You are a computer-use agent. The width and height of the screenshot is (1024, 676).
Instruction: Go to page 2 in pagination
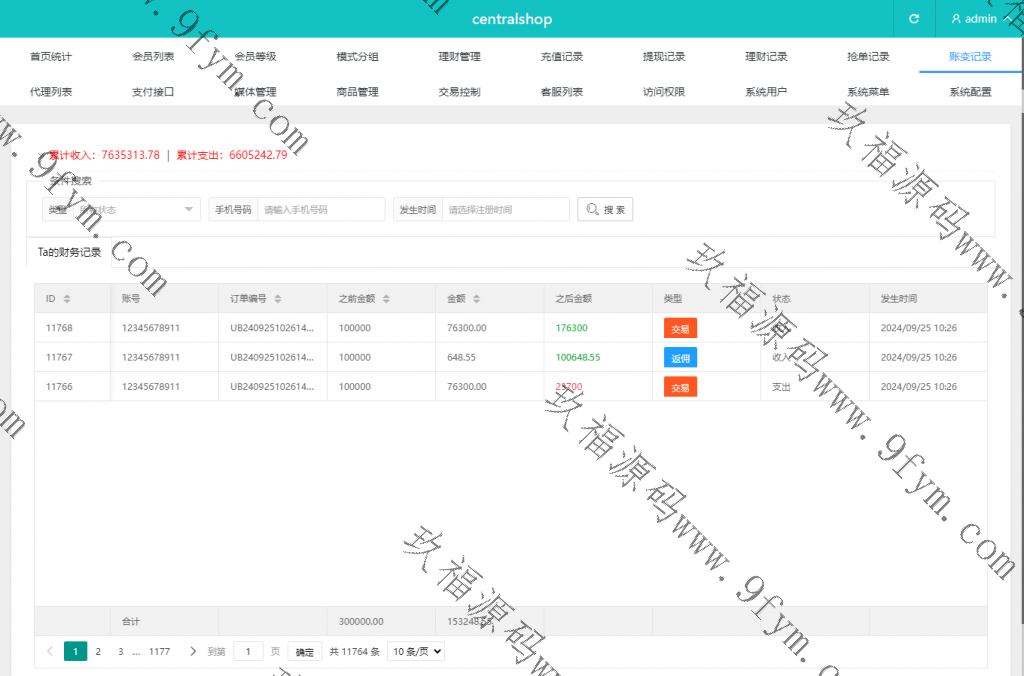[x=98, y=651]
